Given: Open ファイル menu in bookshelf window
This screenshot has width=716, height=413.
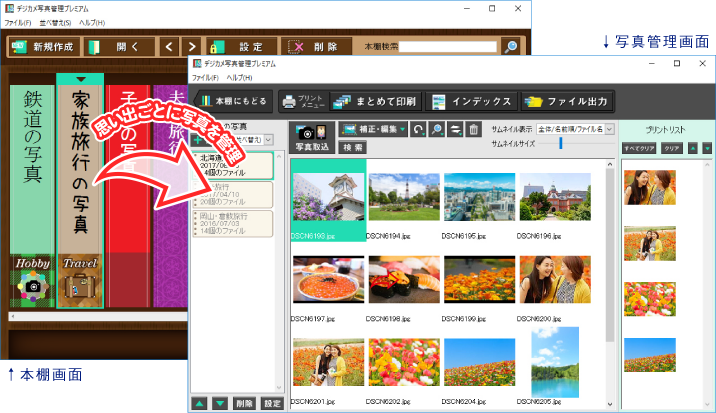Looking at the screenshot, I should tap(18, 22).
